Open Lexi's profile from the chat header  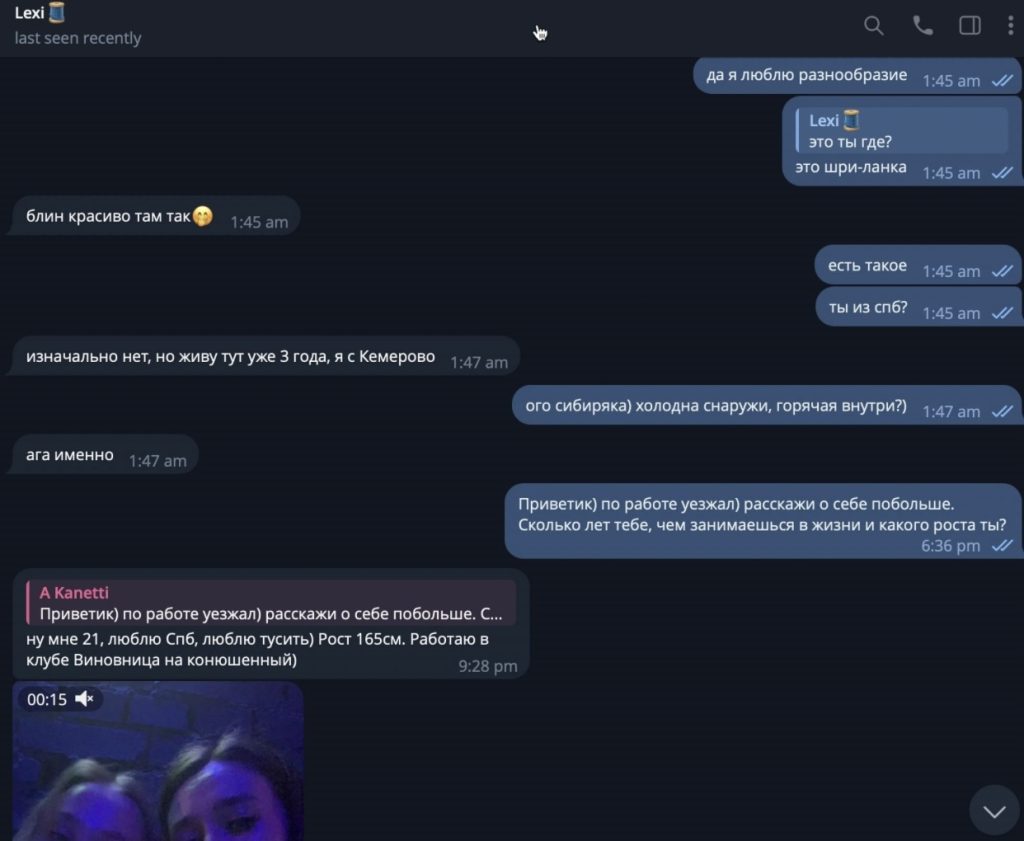click(x=29, y=13)
